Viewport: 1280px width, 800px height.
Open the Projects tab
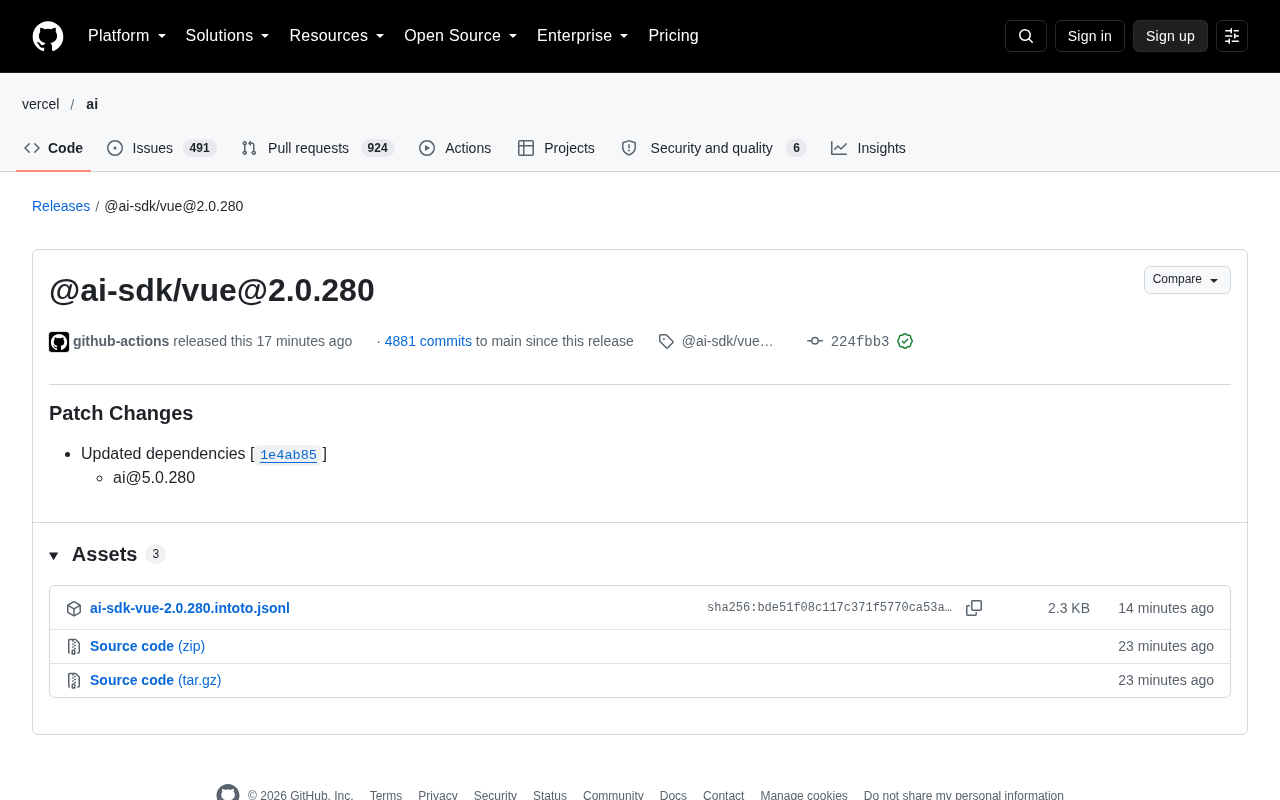(556, 148)
